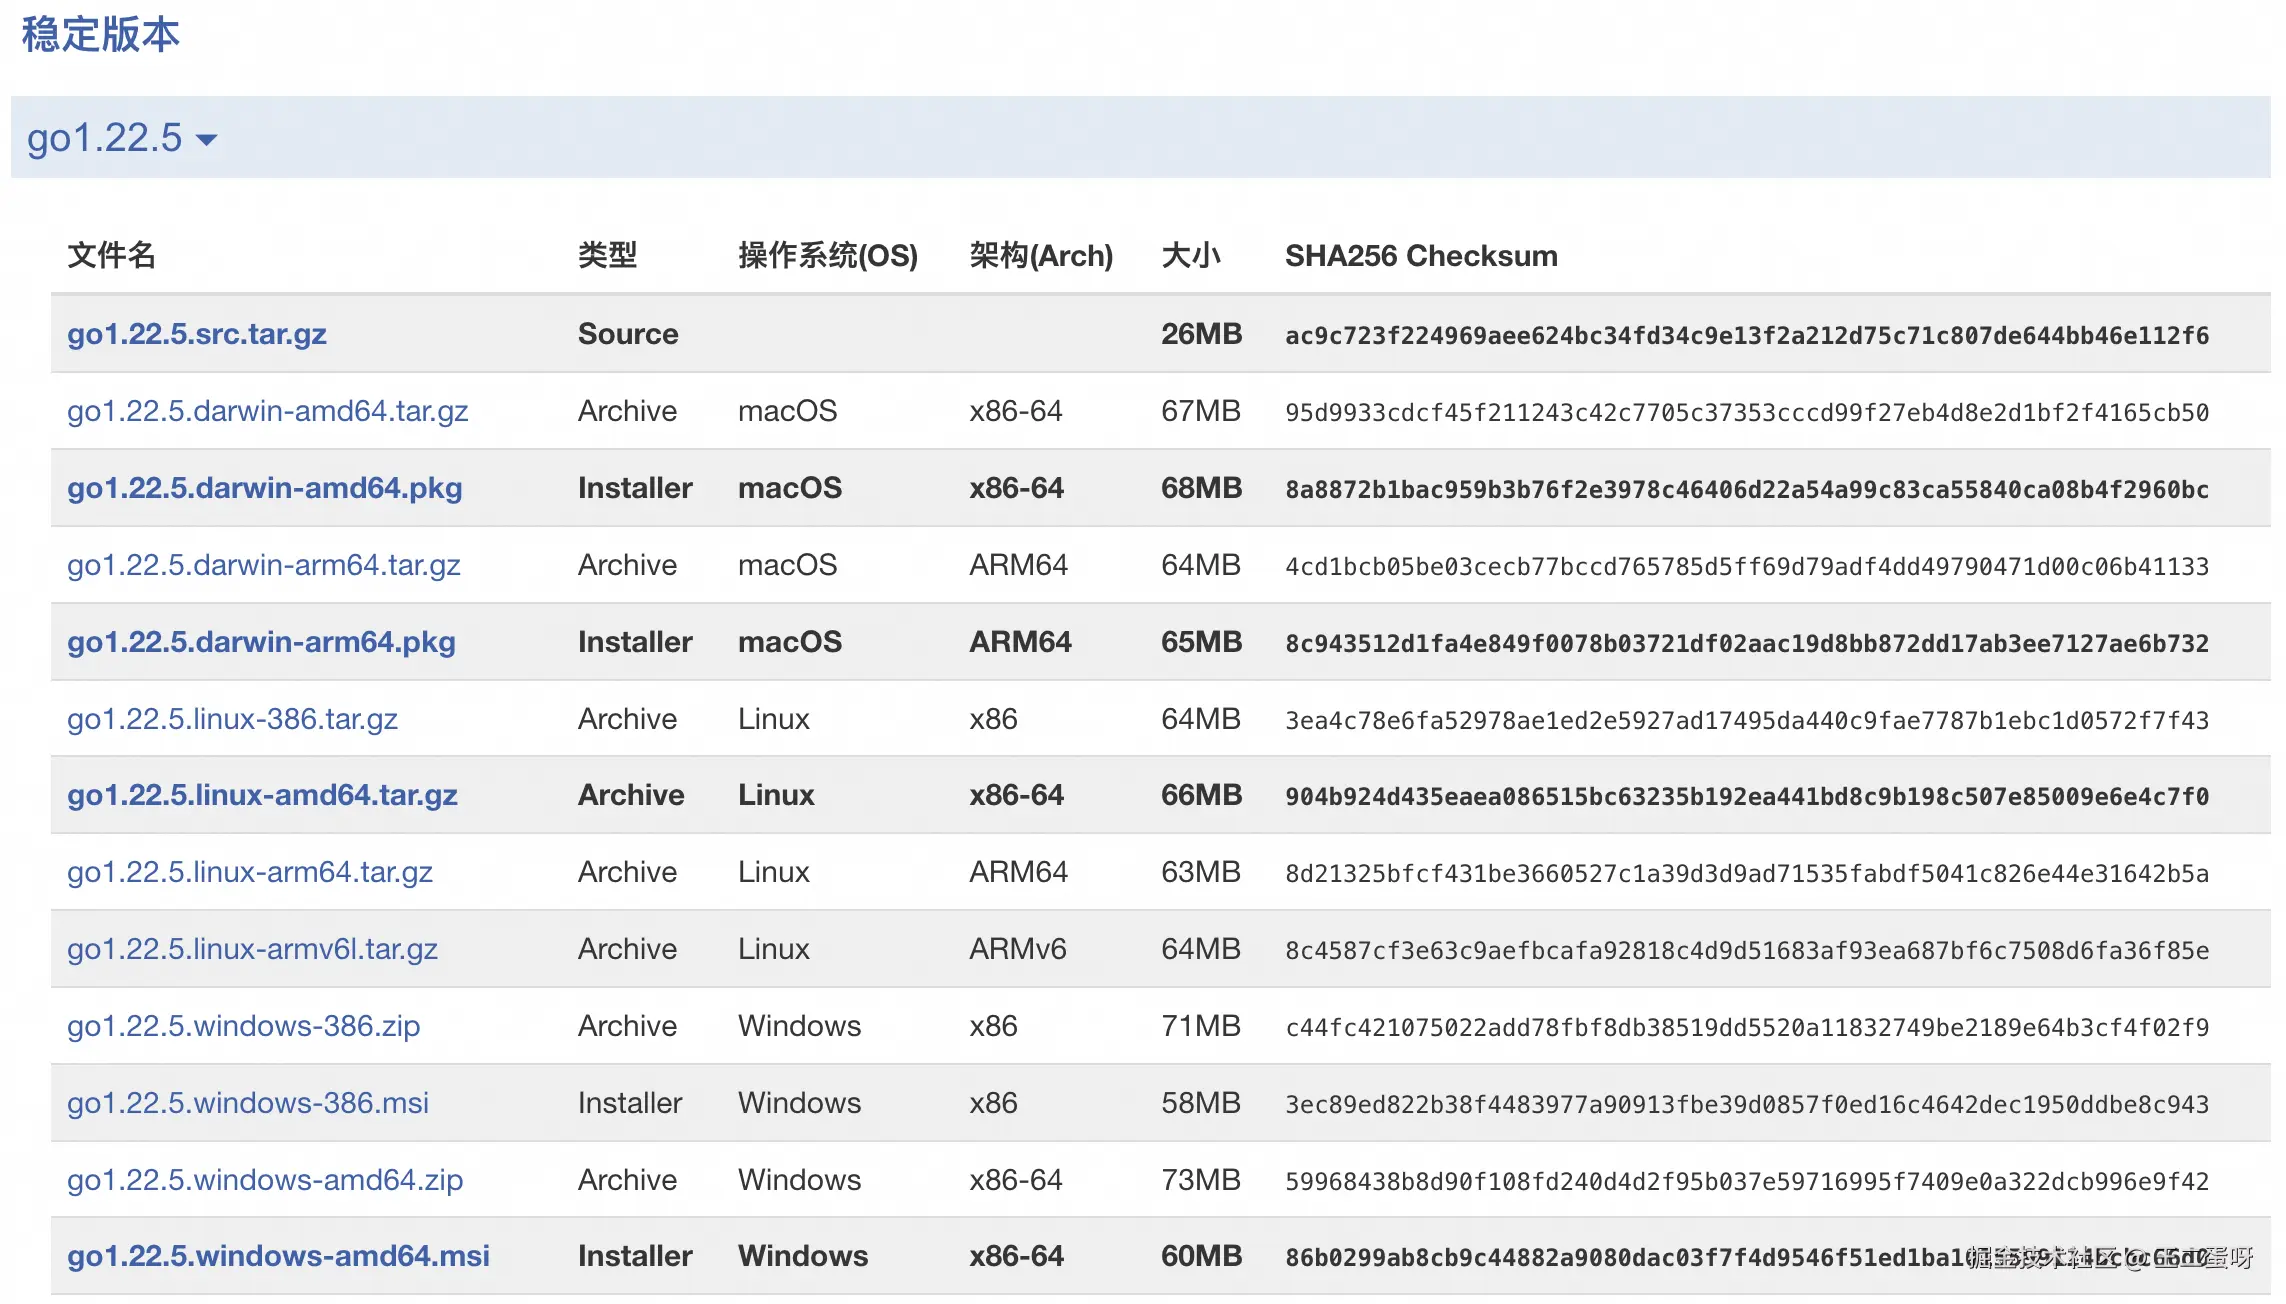Click the 文件名 column header
The height and width of the screenshot is (1304, 2286).
click(111, 256)
